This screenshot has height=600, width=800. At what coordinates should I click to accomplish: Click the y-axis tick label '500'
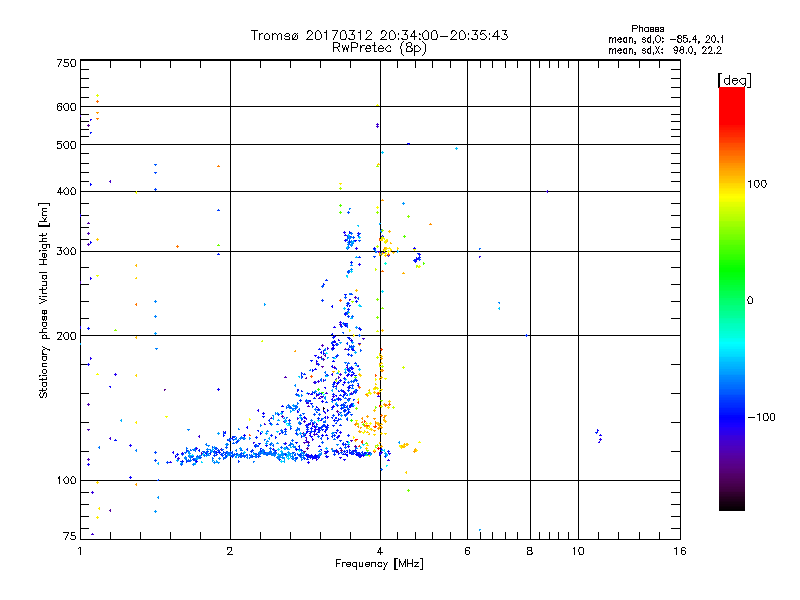point(67,145)
